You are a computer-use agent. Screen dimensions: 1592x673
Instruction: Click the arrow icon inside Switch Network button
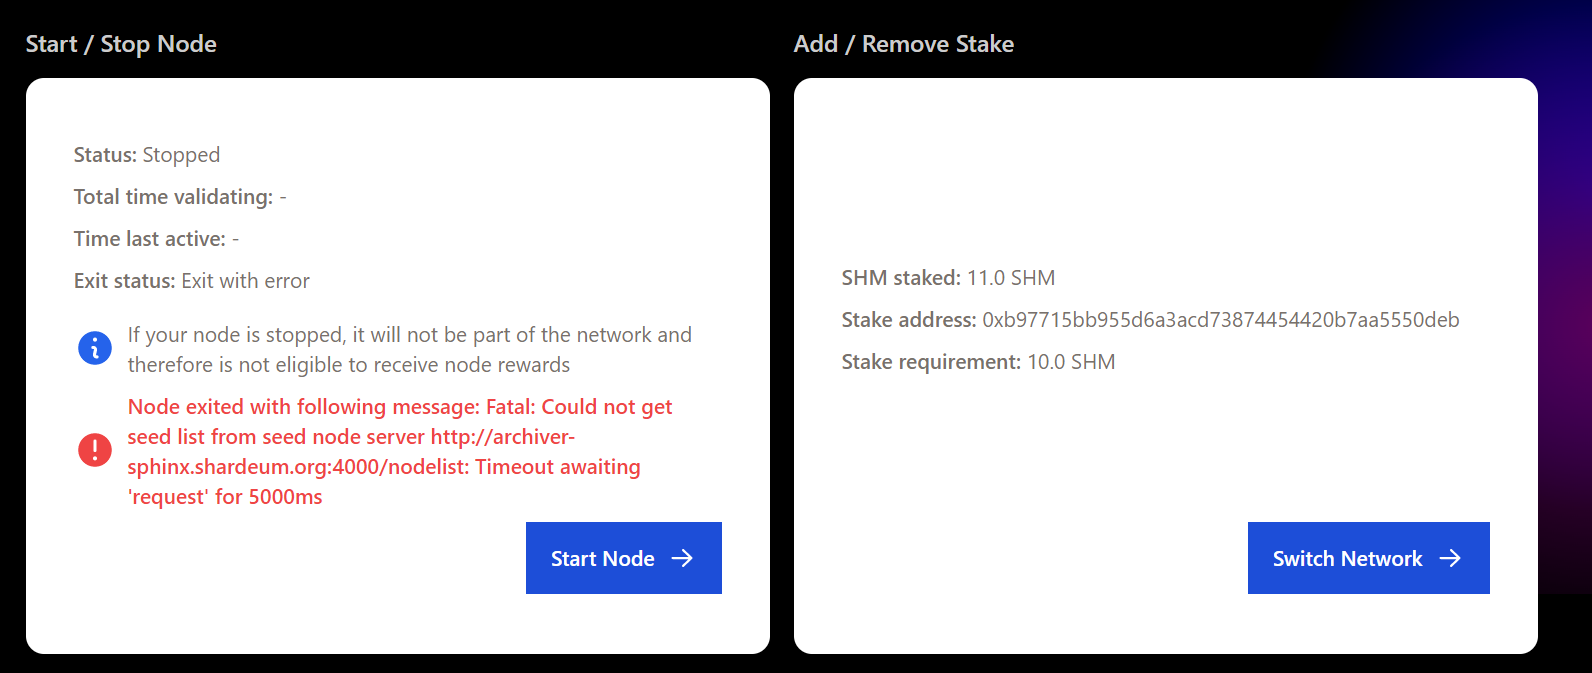tap(1452, 558)
